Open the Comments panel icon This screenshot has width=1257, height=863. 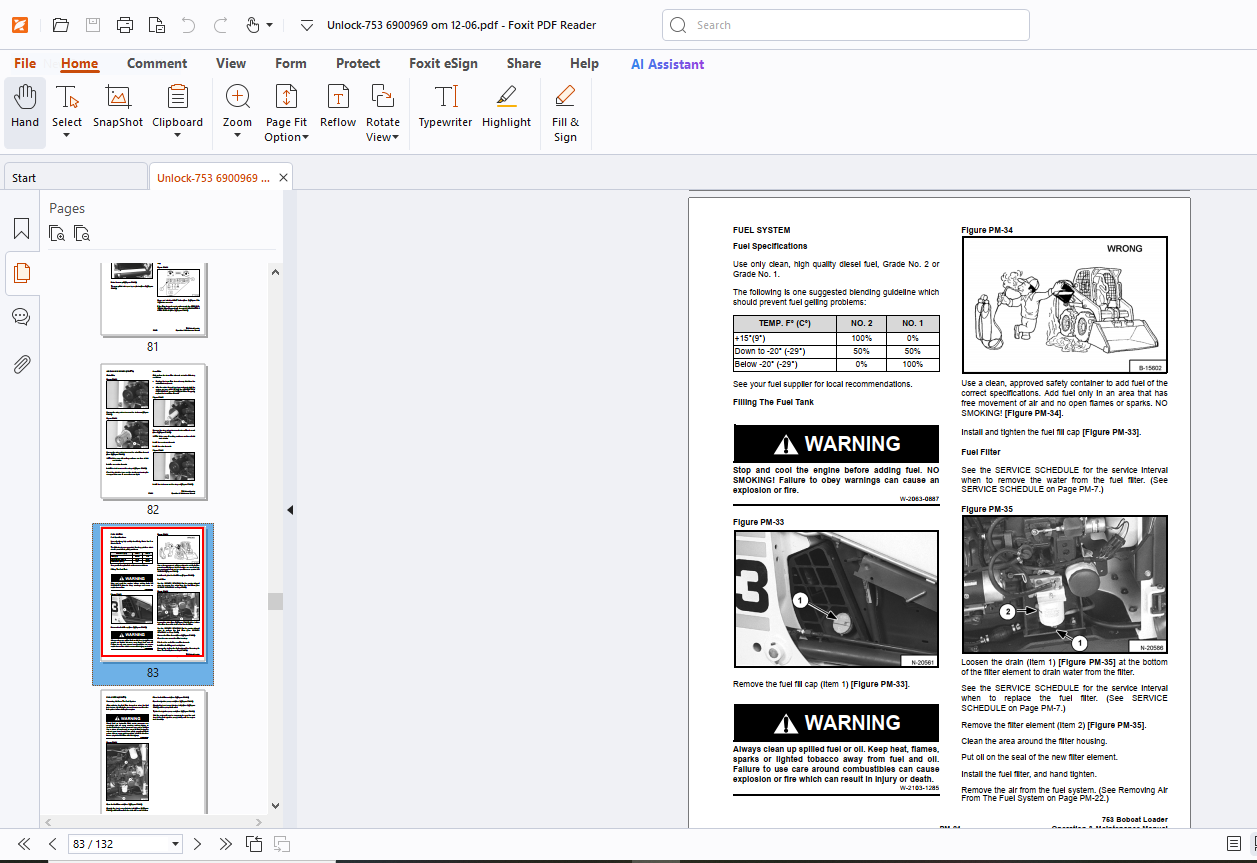(21, 317)
